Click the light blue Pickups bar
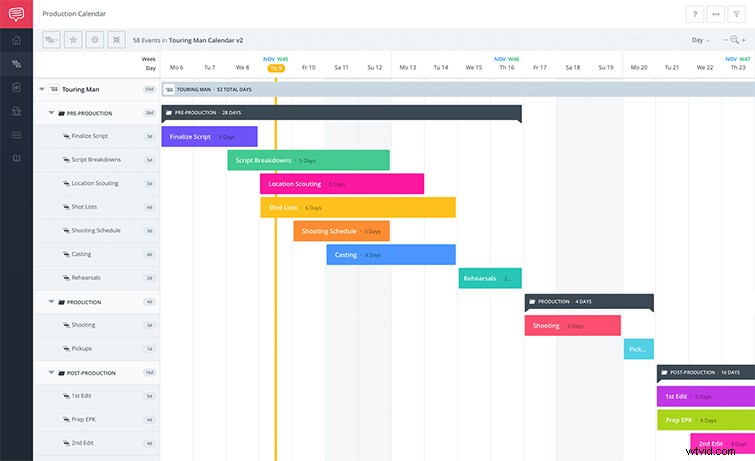Screen dimensions: 755x461 click(x=638, y=349)
